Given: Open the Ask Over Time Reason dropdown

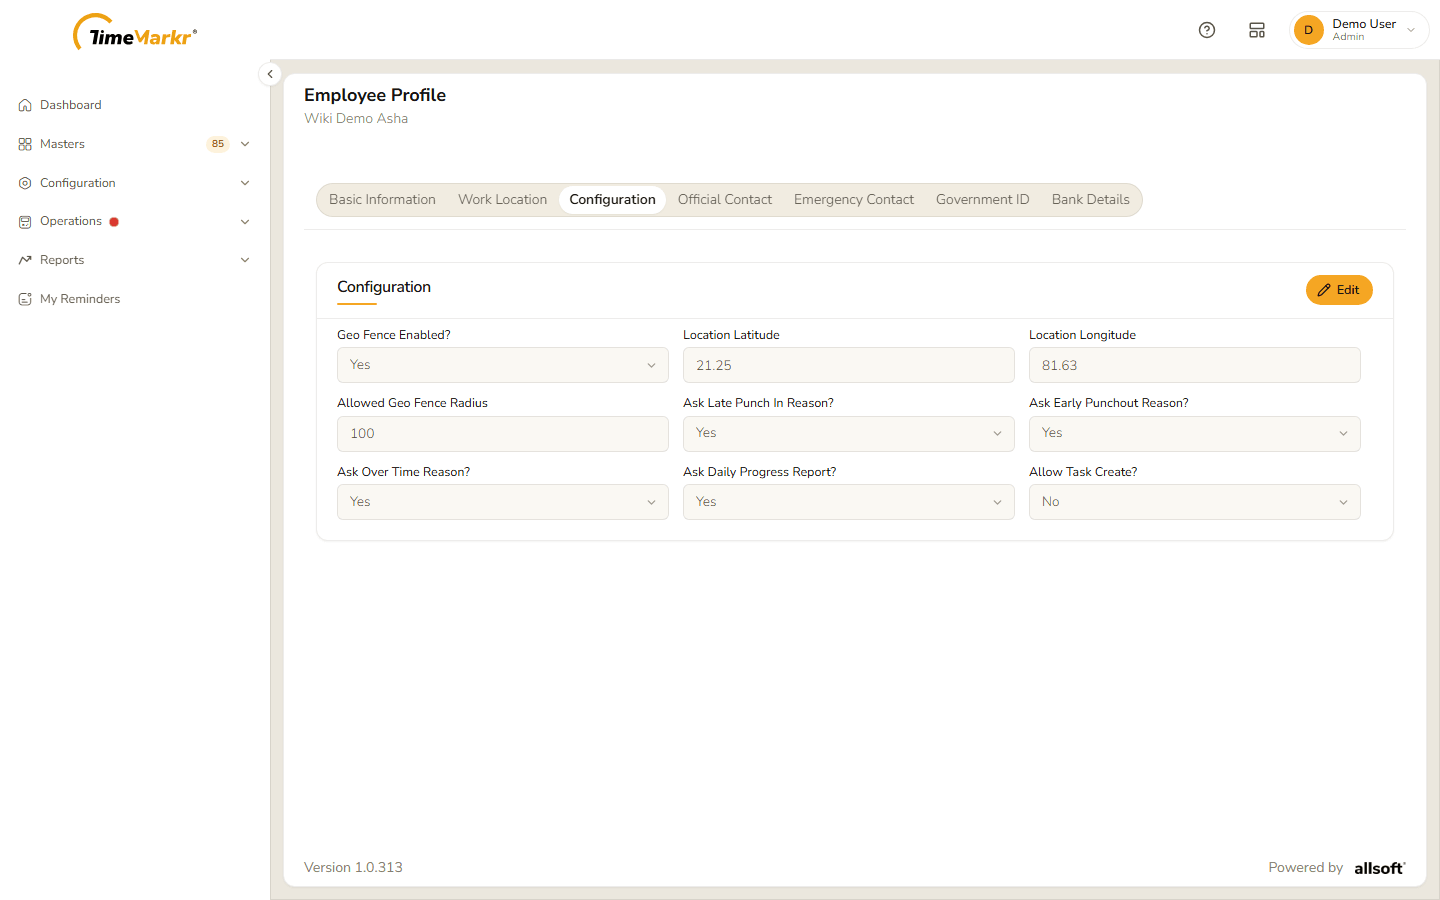Looking at the screenshot, I should click(503, 502).
